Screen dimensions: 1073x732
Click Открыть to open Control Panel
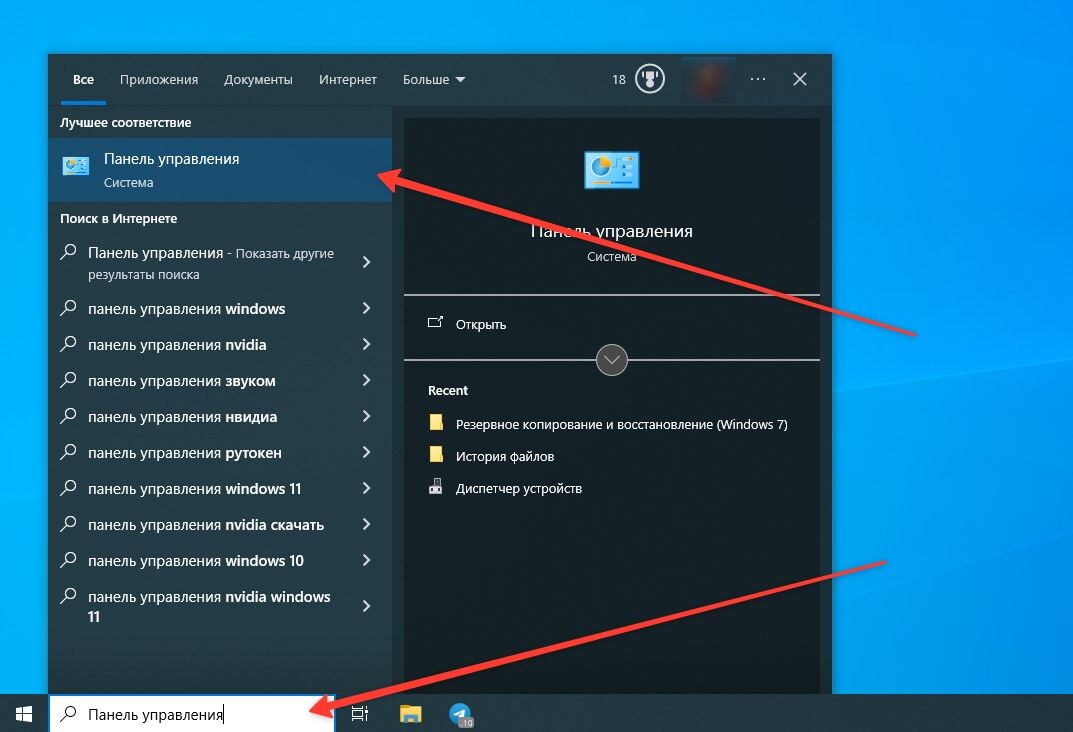[480, 324]
